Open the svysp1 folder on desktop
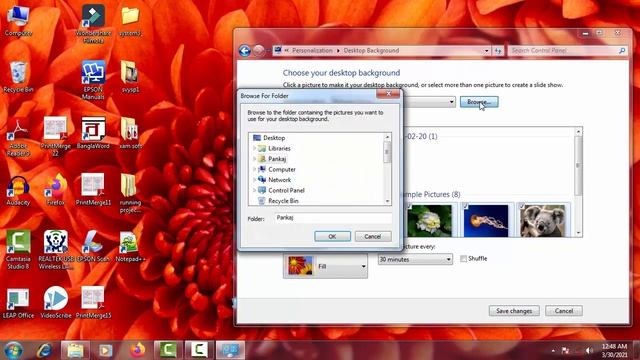This screenshot has height=360, width=640. pos(130,77)
